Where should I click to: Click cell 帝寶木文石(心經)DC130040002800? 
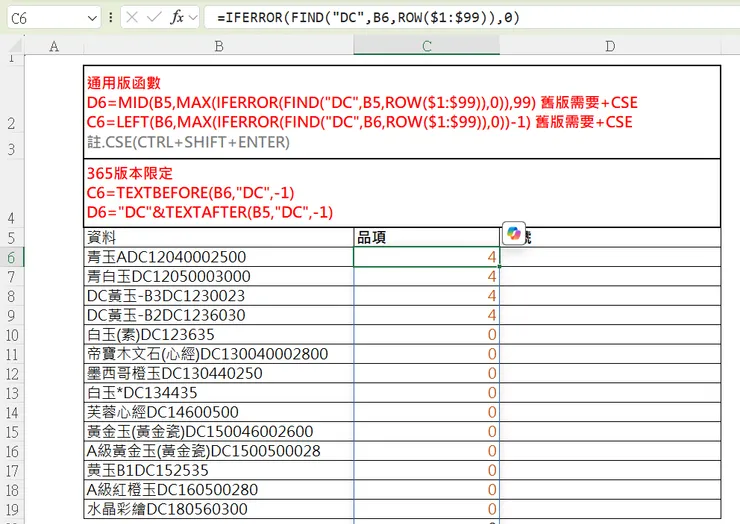(x=219, y=354)
